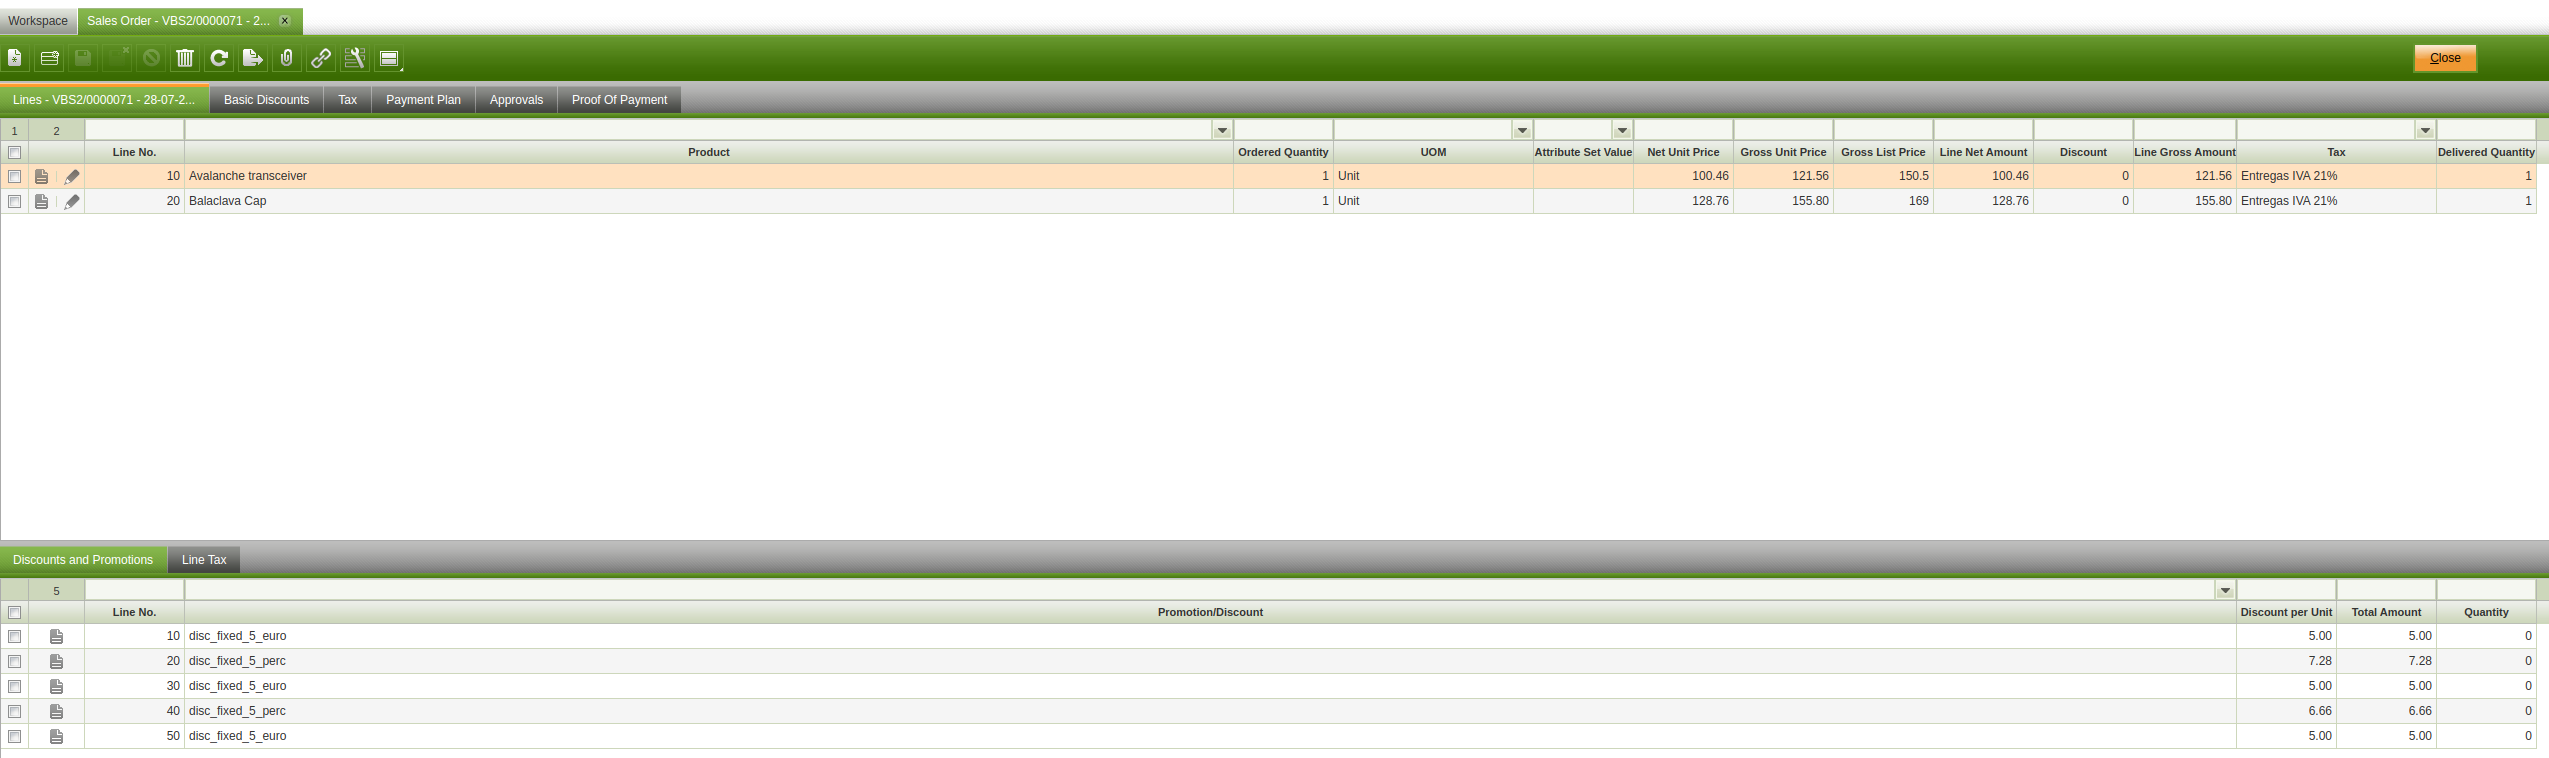
Task: Click the Gross Unit Price filter field
Action: coord(1783,131)
